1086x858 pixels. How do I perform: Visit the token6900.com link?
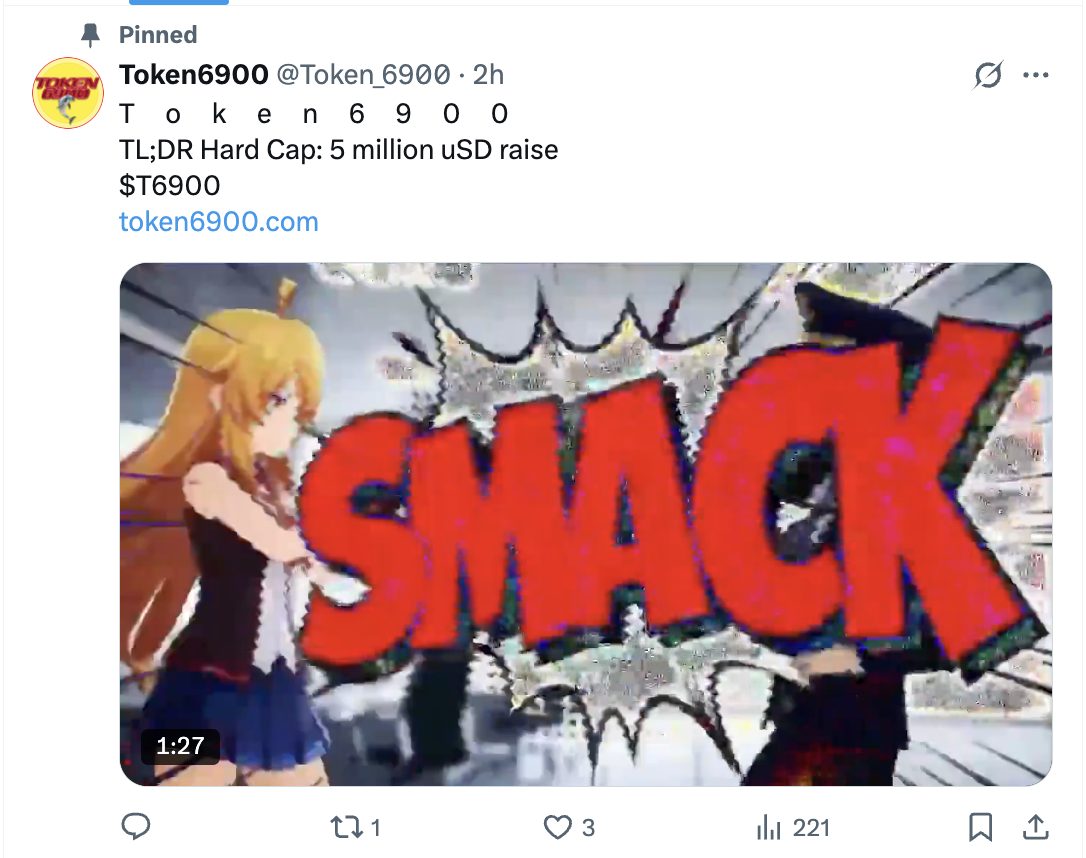218,221
